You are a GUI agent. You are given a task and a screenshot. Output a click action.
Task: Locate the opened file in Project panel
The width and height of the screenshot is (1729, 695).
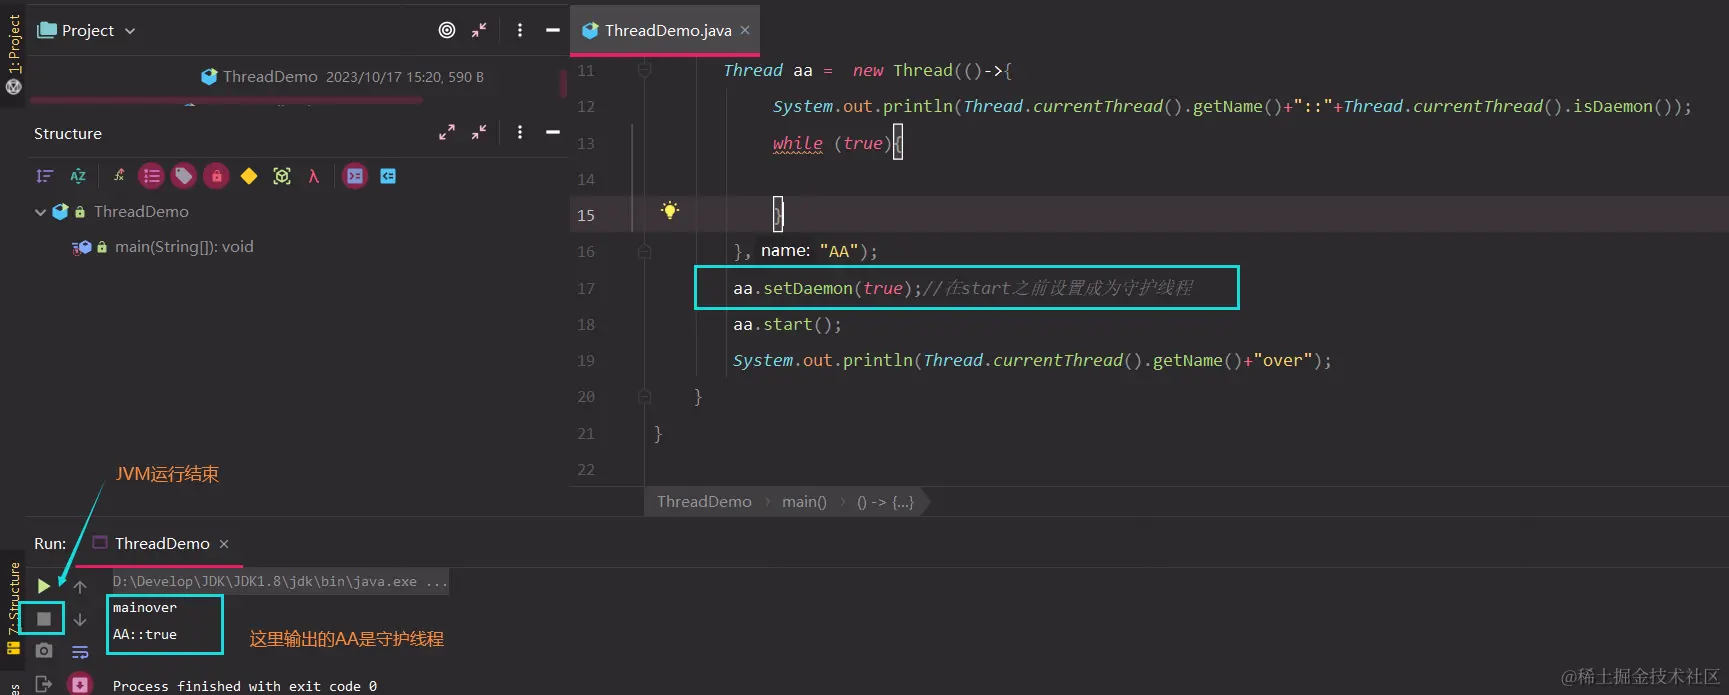(x=447, y=30)
